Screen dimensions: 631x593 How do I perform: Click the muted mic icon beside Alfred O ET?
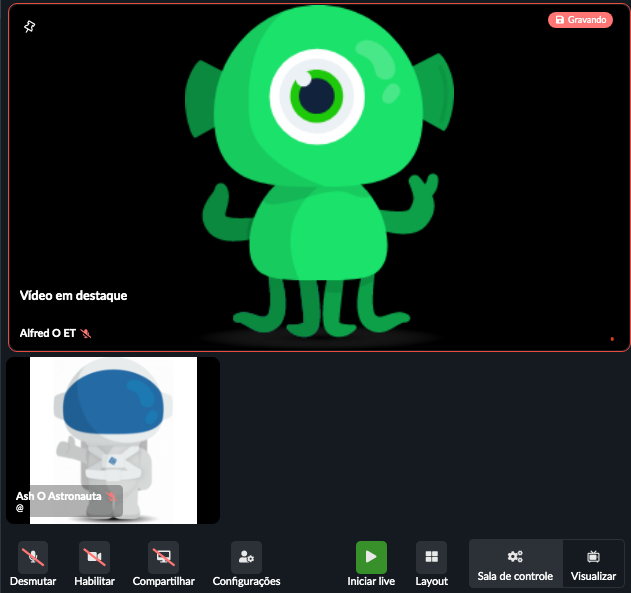[x=86, y=333]
